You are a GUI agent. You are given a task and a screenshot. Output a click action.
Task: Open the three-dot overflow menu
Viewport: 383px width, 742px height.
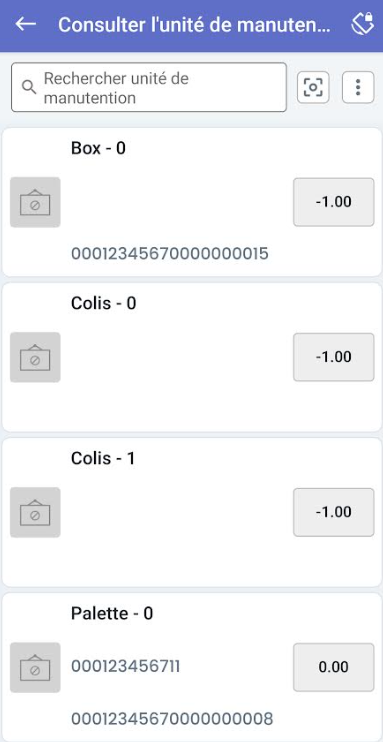click(358, 87)
